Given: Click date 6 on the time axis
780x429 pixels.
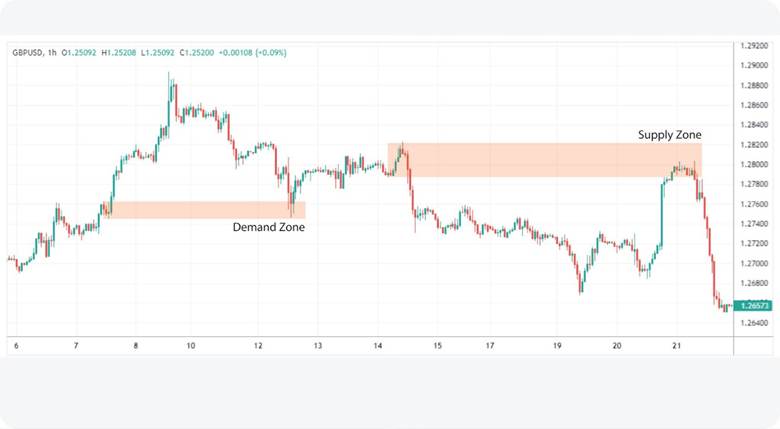Looking at the screenshot, I should (x=16, y=345).
